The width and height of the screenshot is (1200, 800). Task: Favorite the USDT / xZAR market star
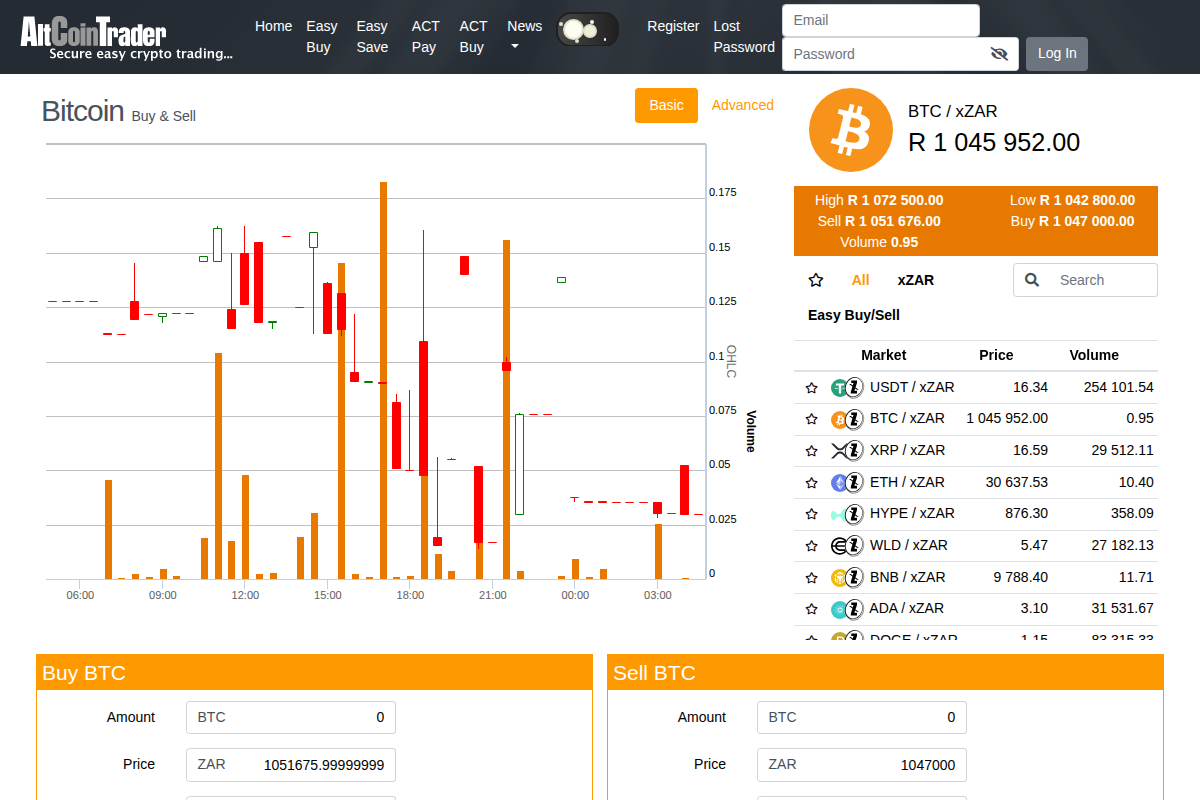812,388
